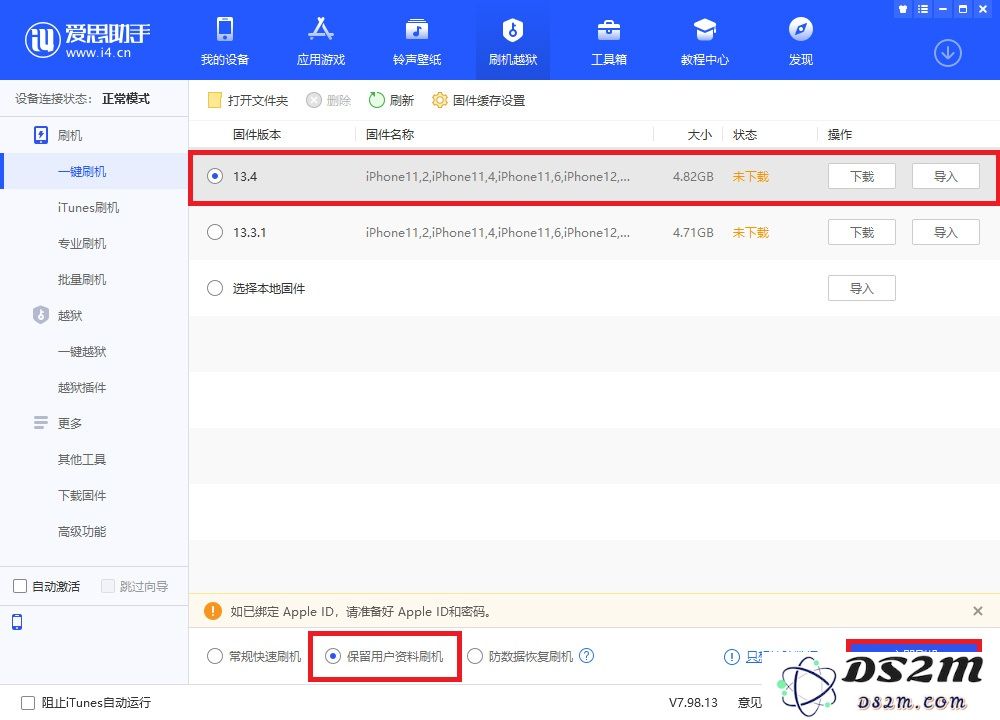
Task: Click the 大小 column header
Action: pos(700,135)
